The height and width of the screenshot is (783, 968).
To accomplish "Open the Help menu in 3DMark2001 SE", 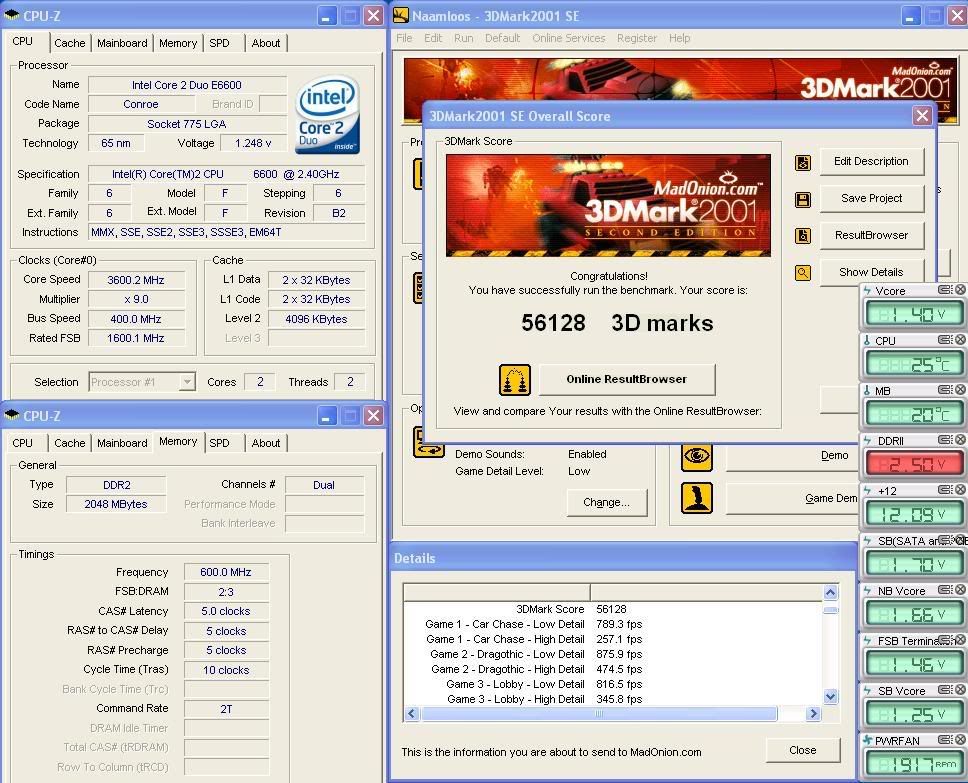I will [x=679, y=38].
